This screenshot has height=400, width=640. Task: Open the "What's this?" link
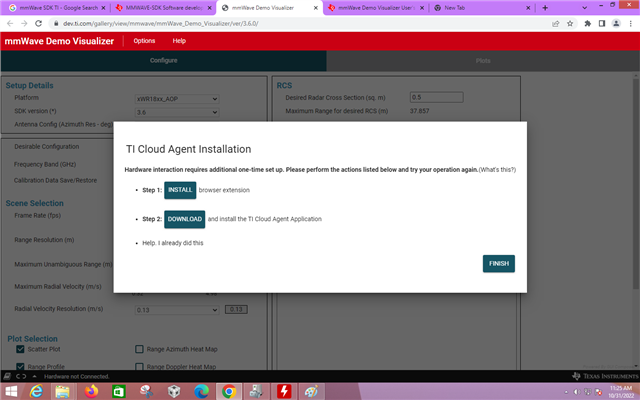497,170
